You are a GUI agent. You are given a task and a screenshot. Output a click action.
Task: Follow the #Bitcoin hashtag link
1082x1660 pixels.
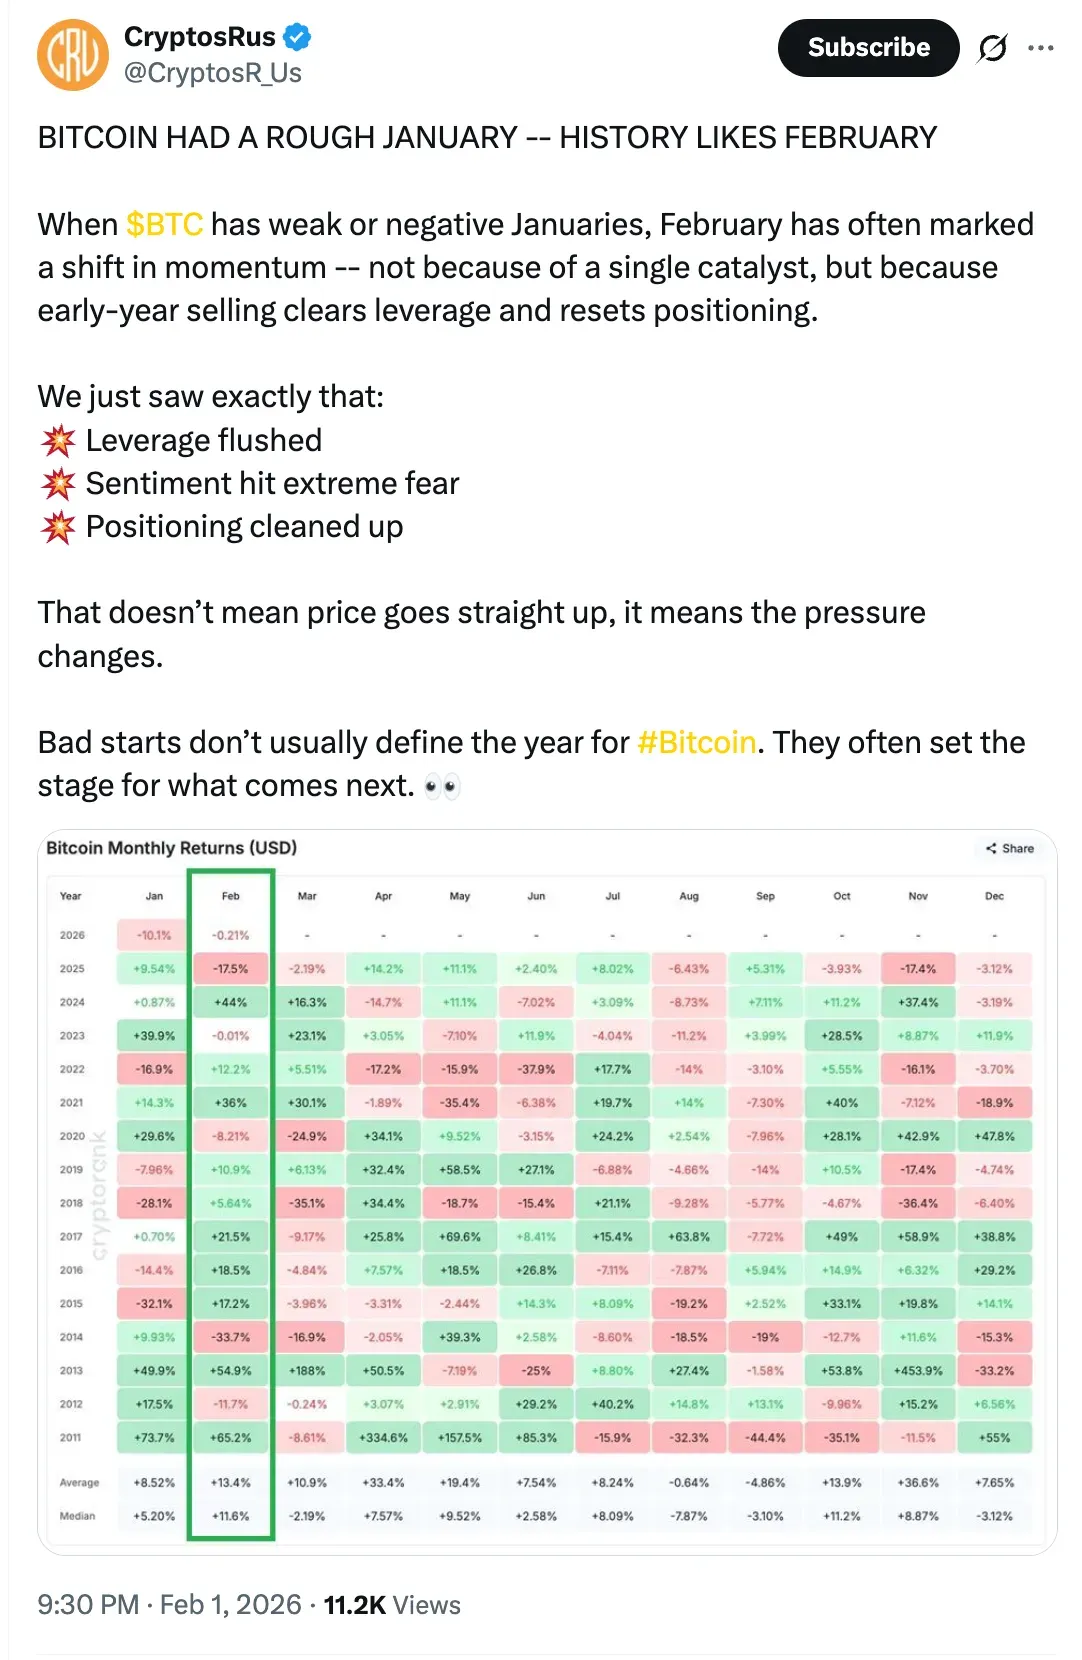pos(696,742)
